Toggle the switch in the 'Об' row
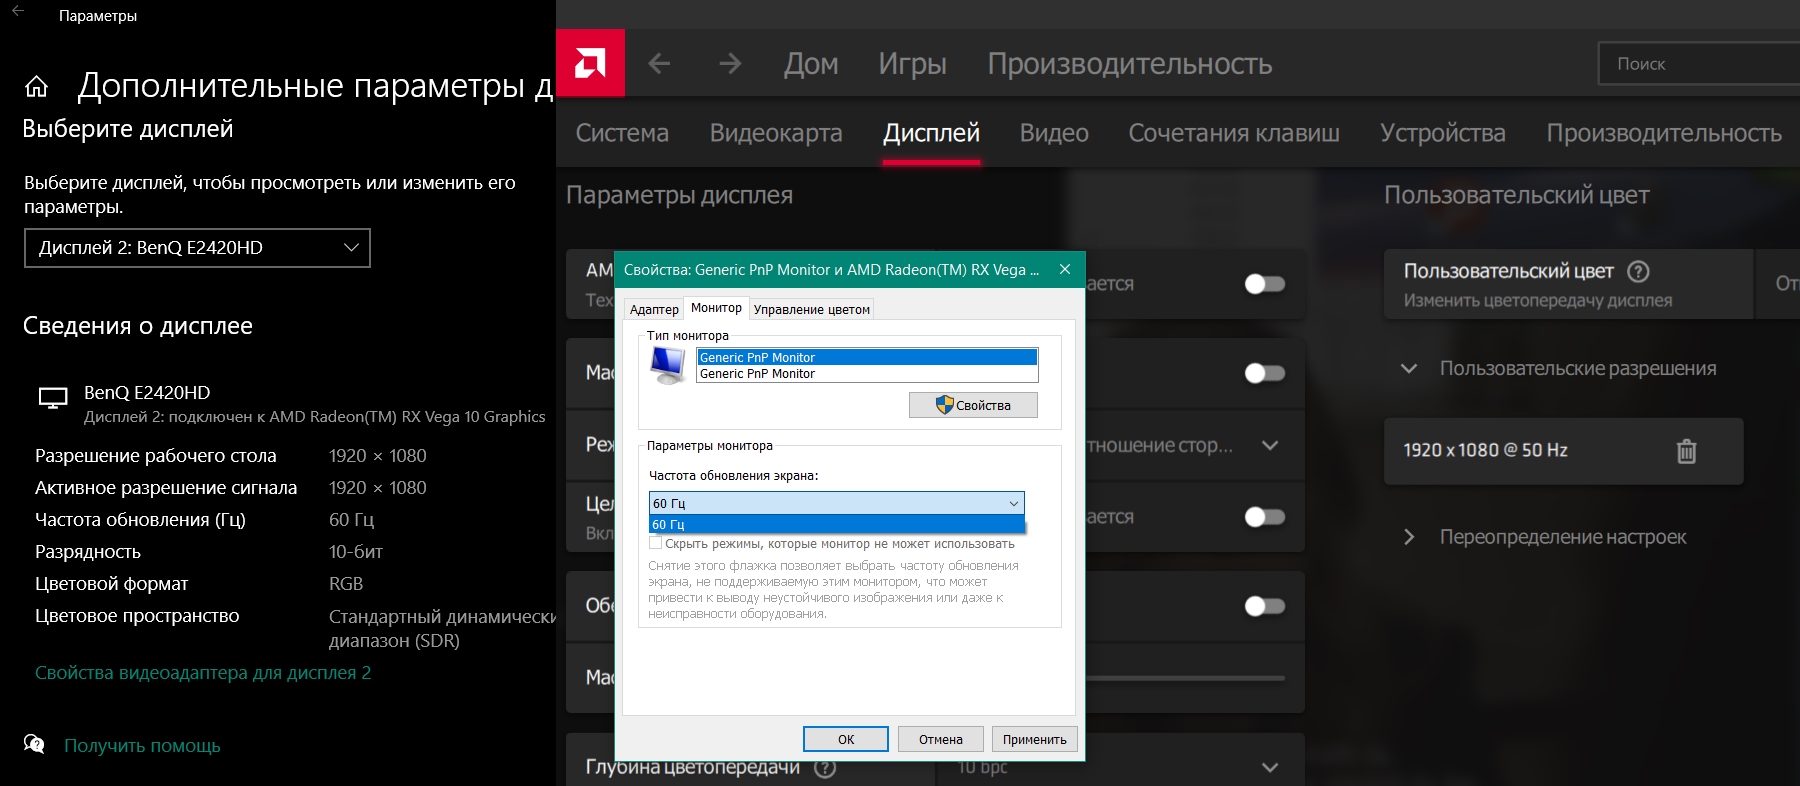This screenshot has width=1800, height=786. 1264,606
